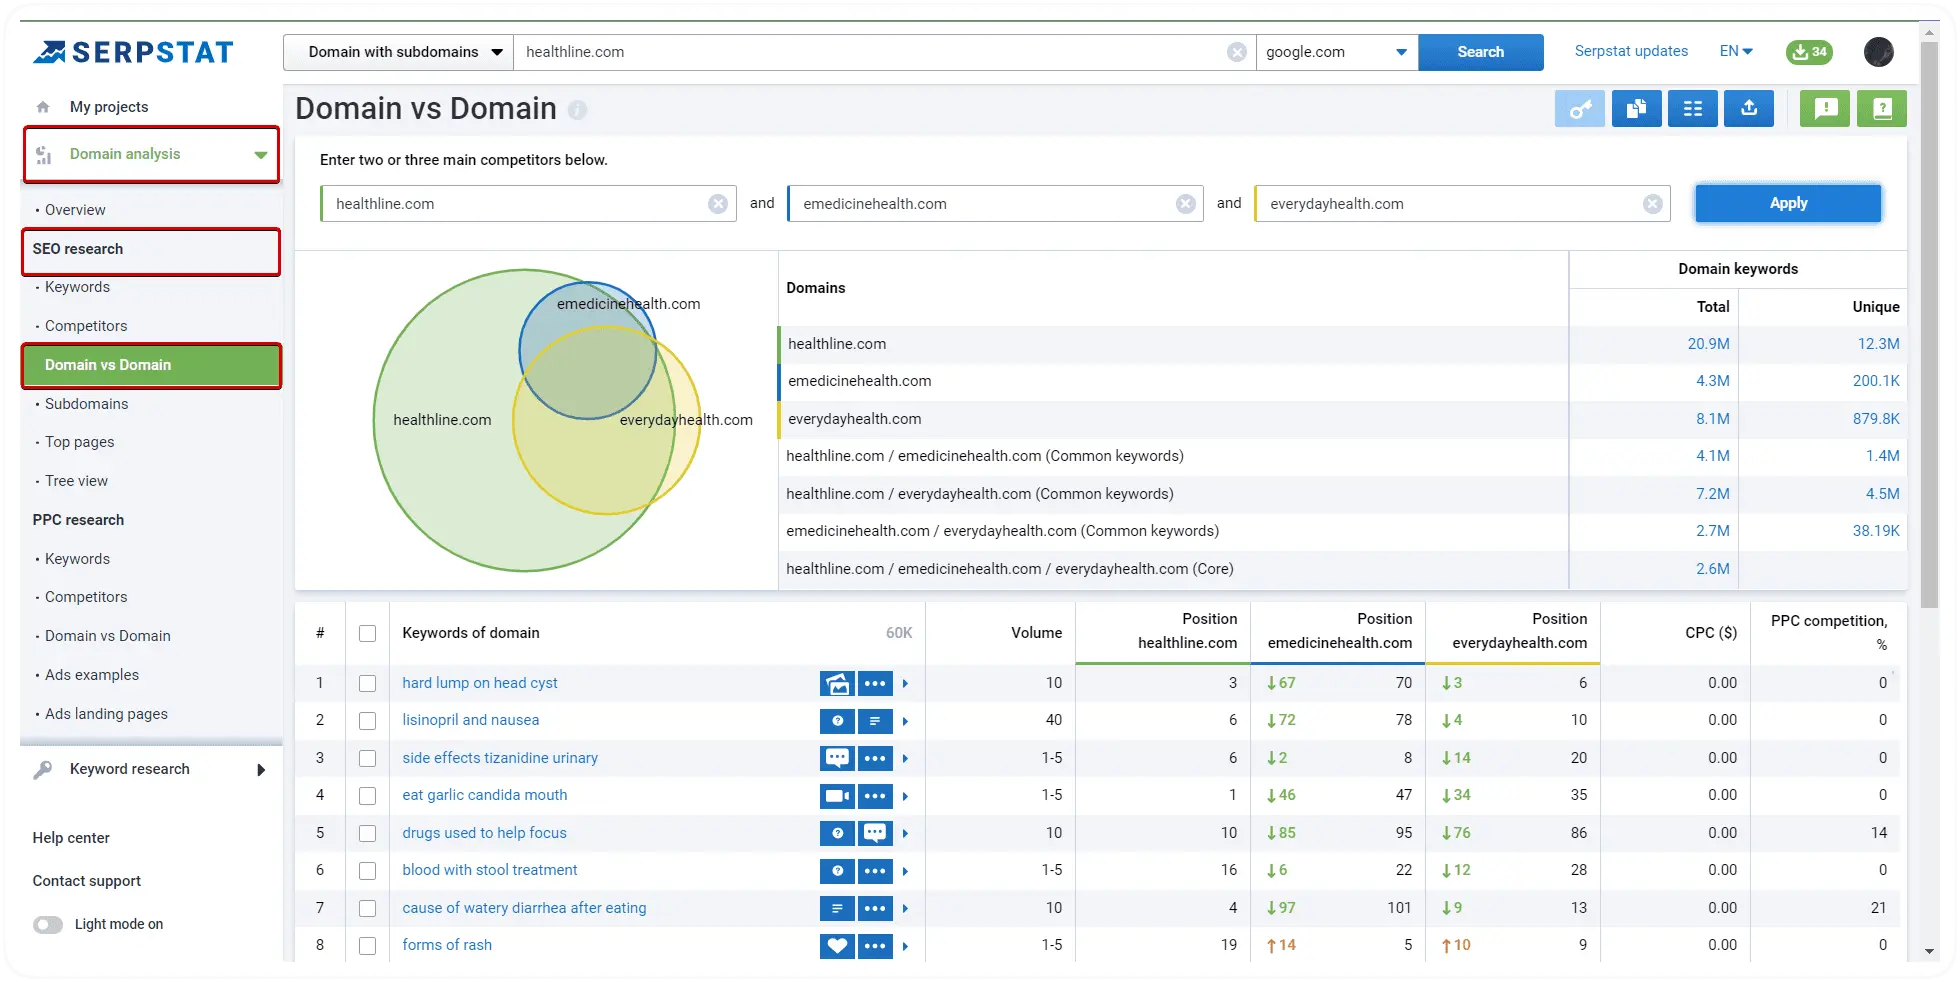The width and height of the screenshot is (1960, 982).
Task: Export the report using the export icon
Action: click(1748, 108)
